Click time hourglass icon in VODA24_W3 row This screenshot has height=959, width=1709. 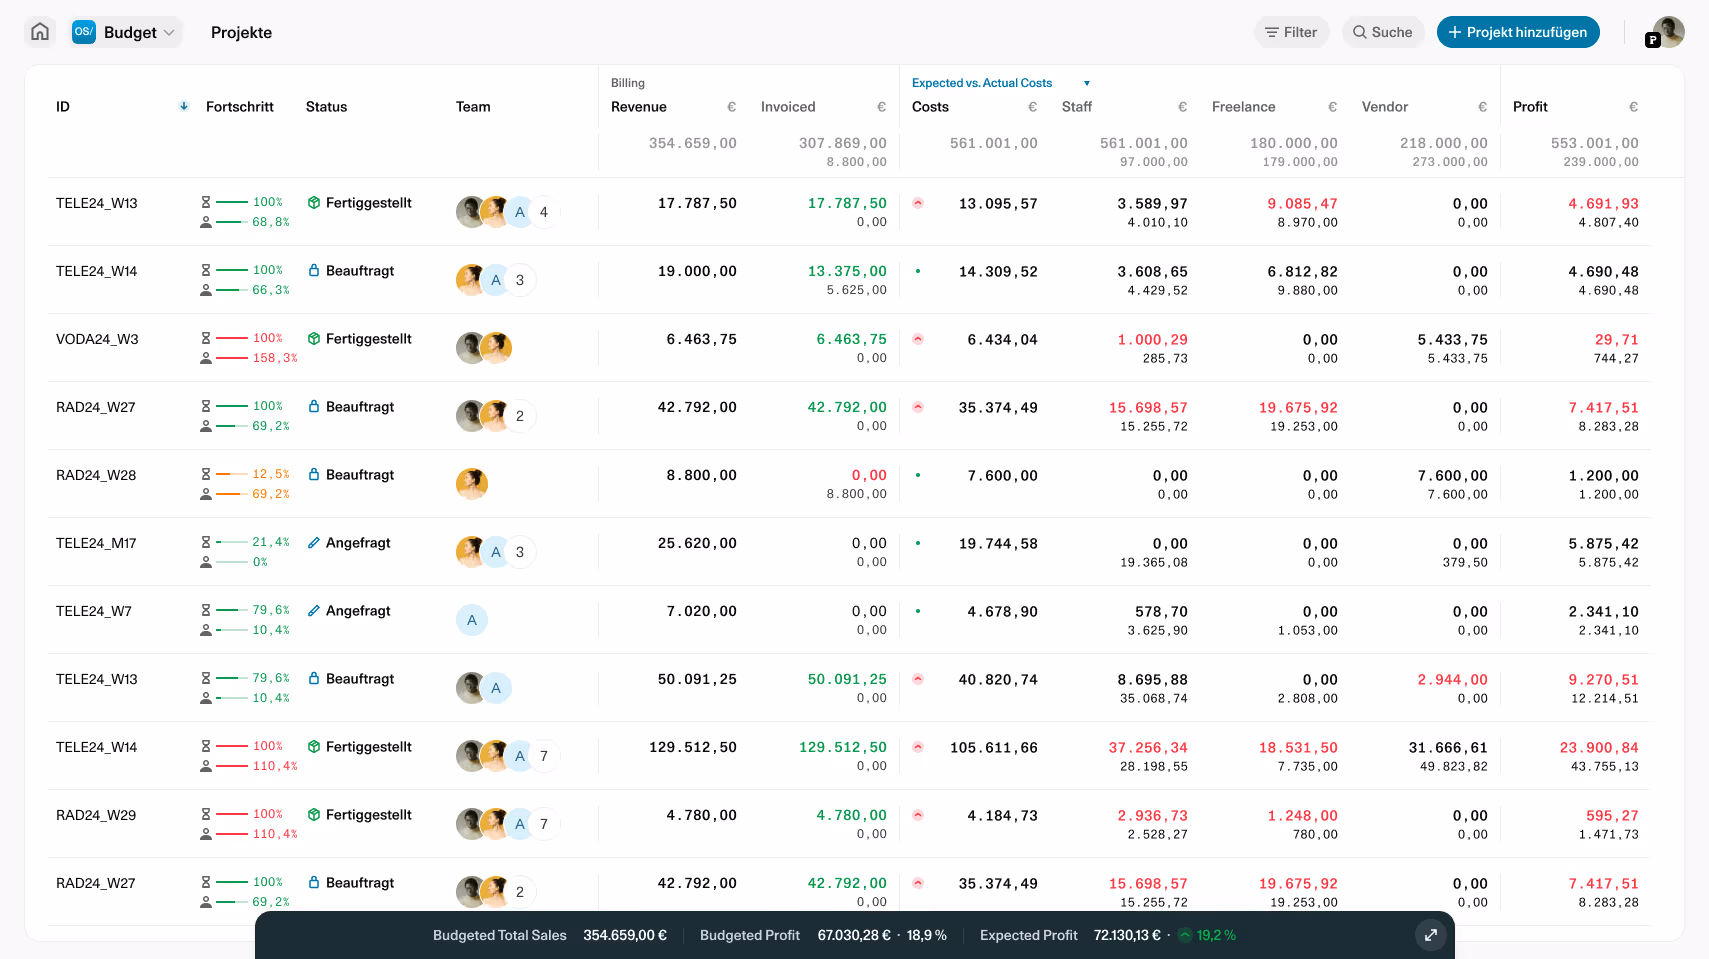206,338
